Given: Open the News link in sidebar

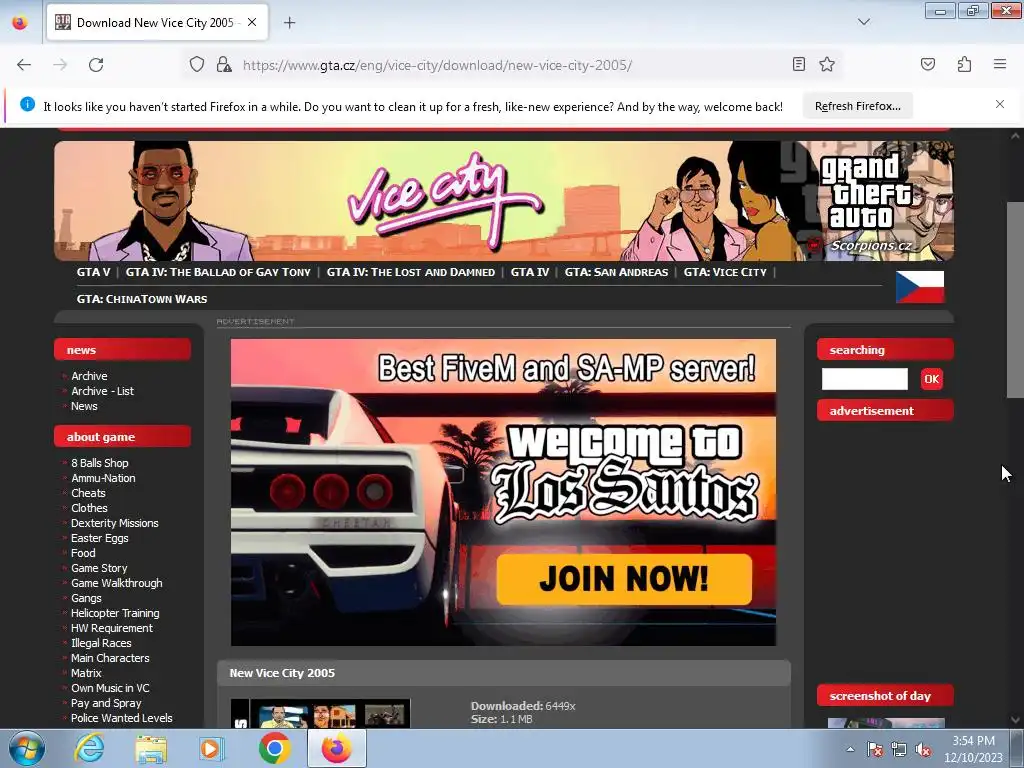Looking at the screenshot, I should point(84,406).
